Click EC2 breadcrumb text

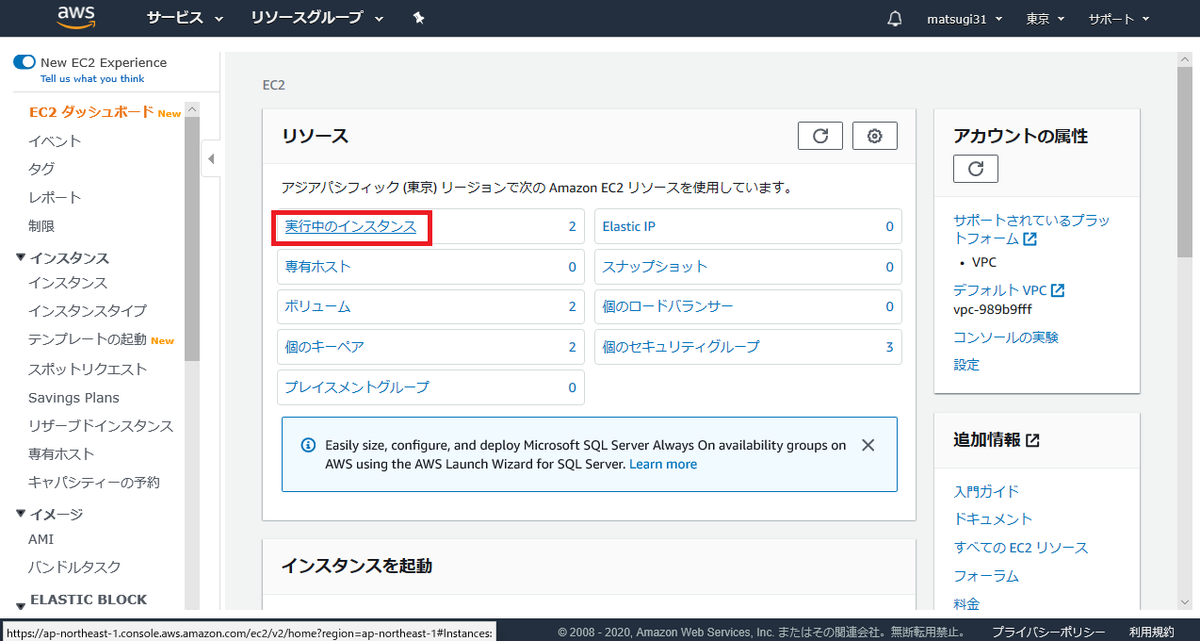point(274,86)
